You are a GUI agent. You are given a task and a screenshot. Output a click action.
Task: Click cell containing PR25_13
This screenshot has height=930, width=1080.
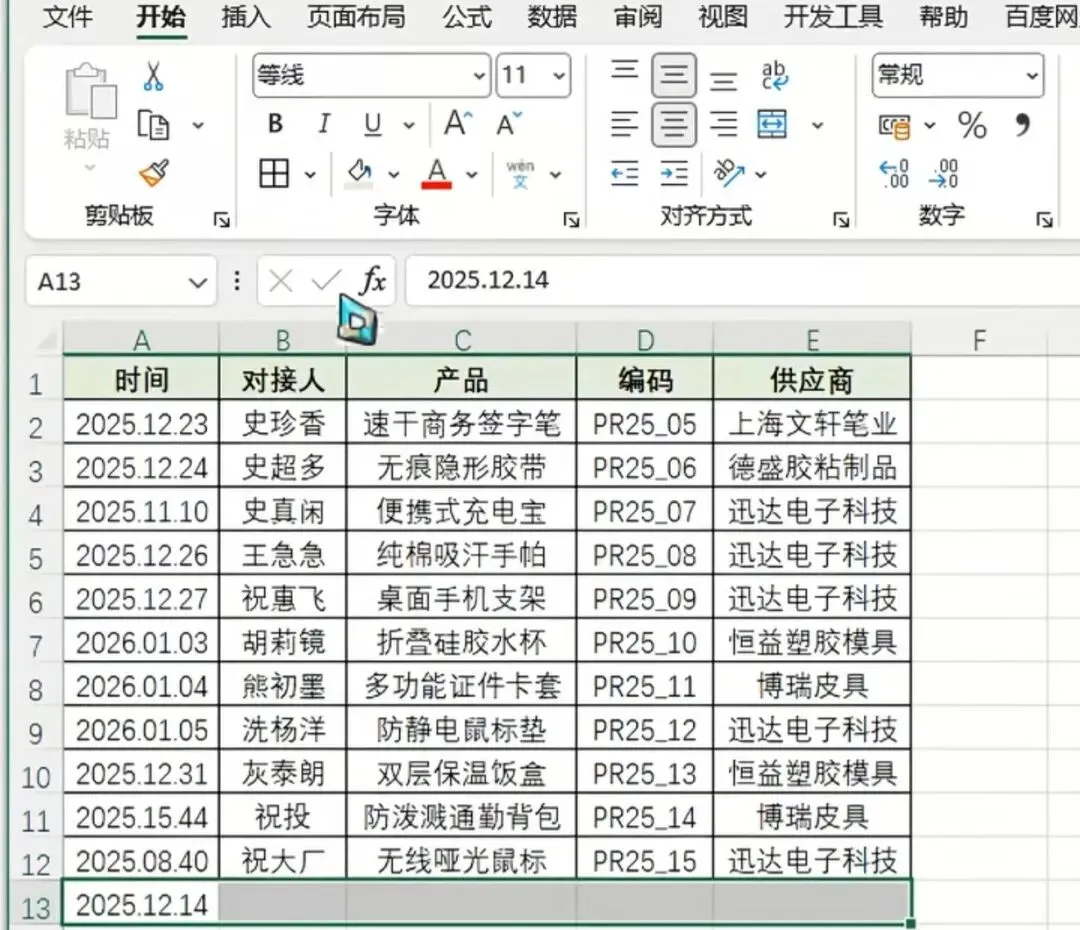point(645,774)
